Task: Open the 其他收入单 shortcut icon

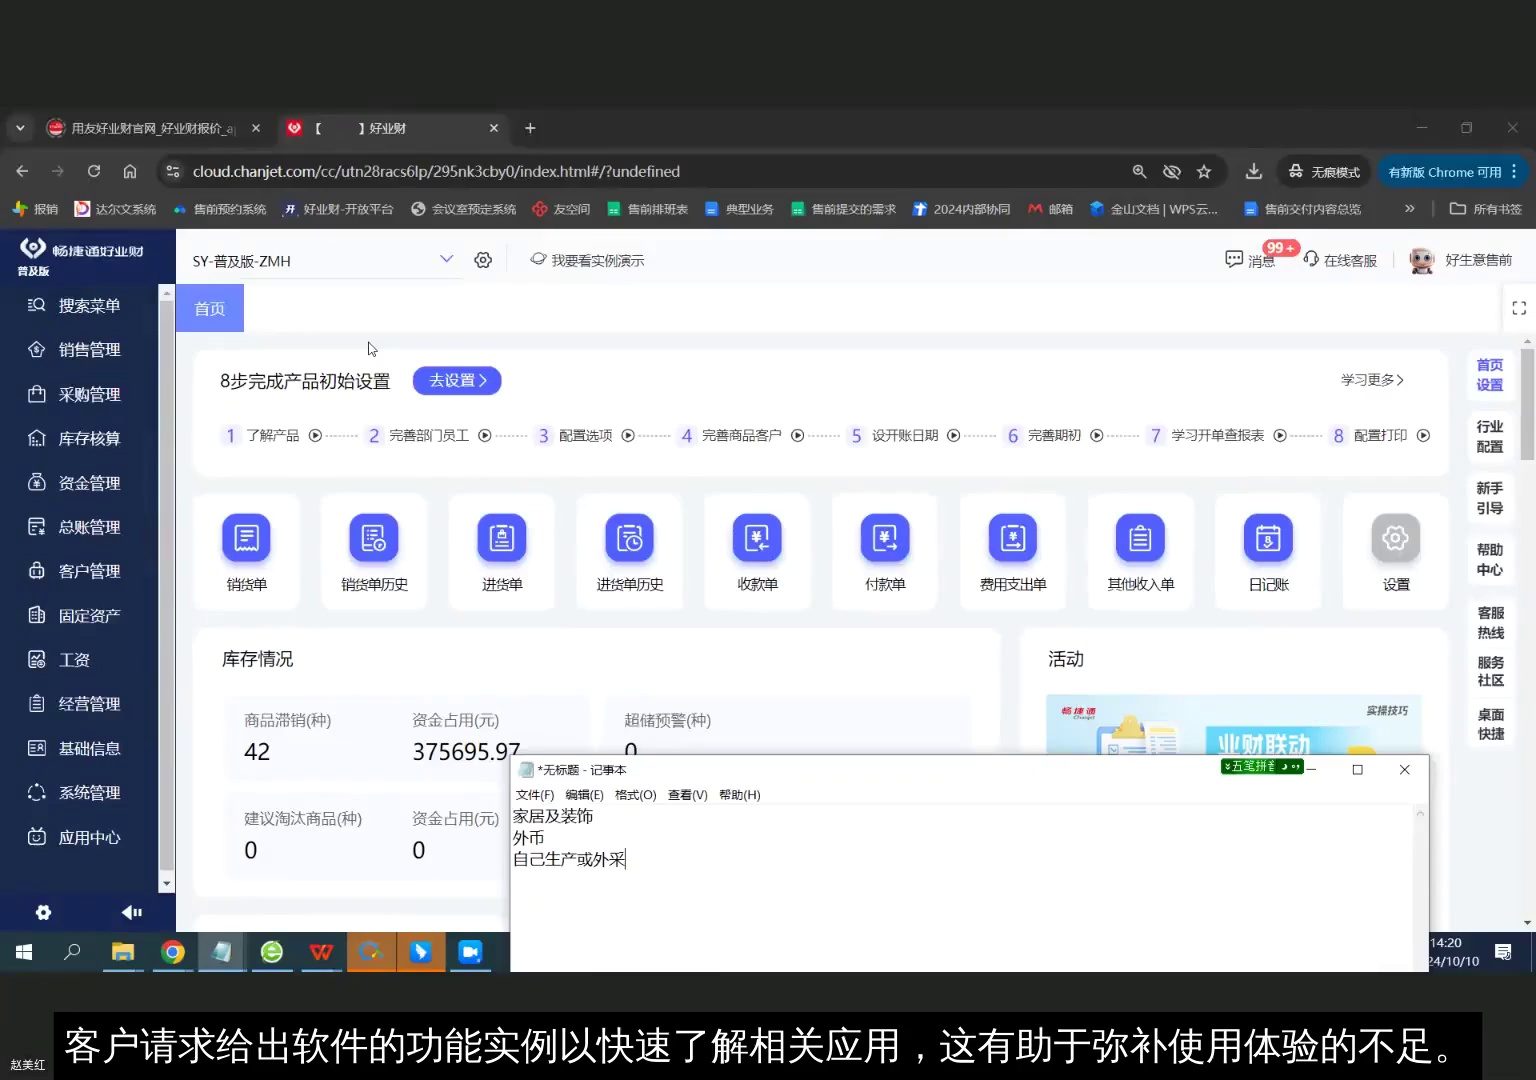Action: [x=1140, y=539]
